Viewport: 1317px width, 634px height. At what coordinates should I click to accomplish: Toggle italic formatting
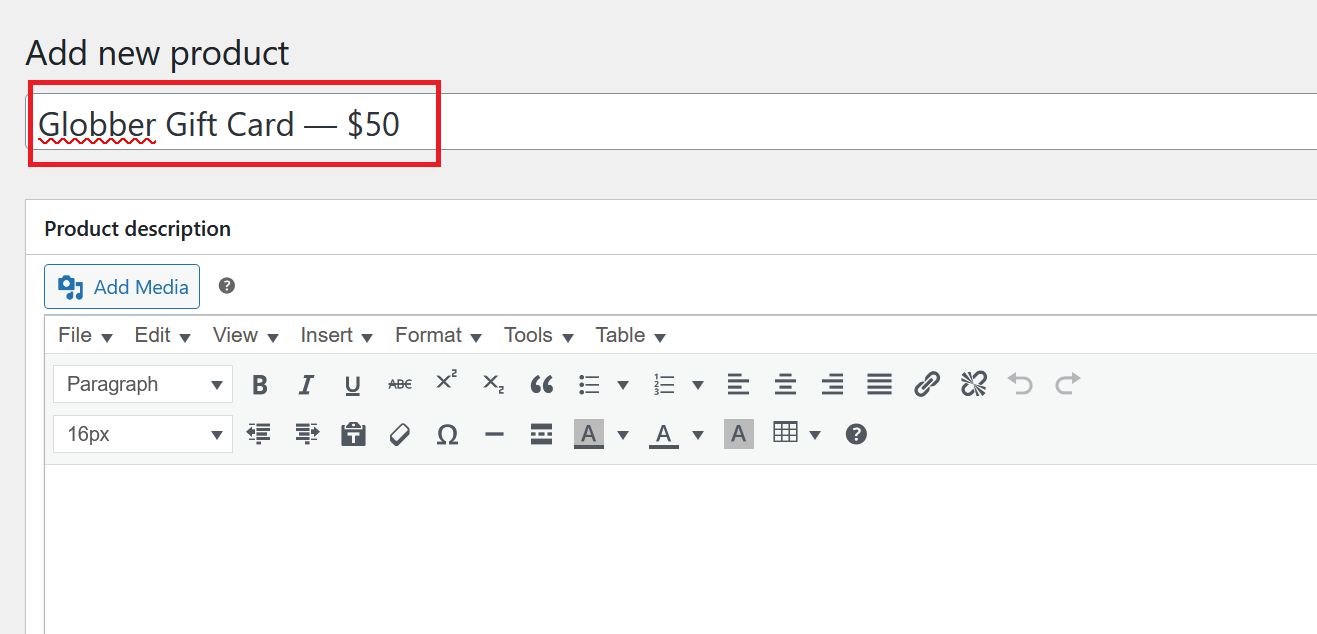306,384
